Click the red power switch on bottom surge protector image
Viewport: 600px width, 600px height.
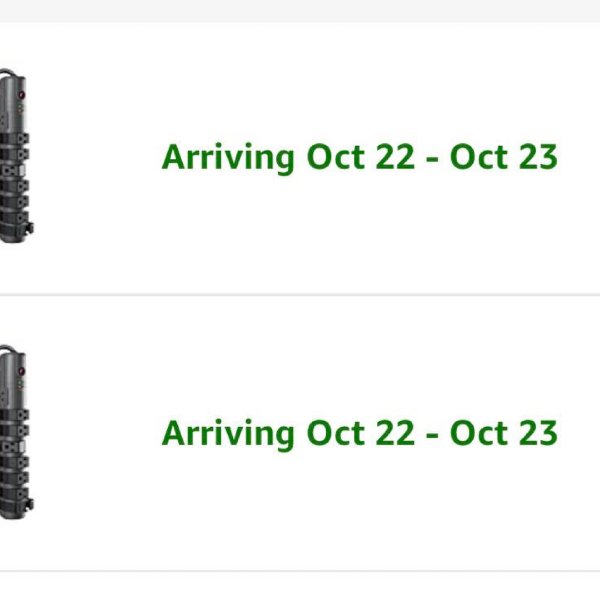click(21, 371)
